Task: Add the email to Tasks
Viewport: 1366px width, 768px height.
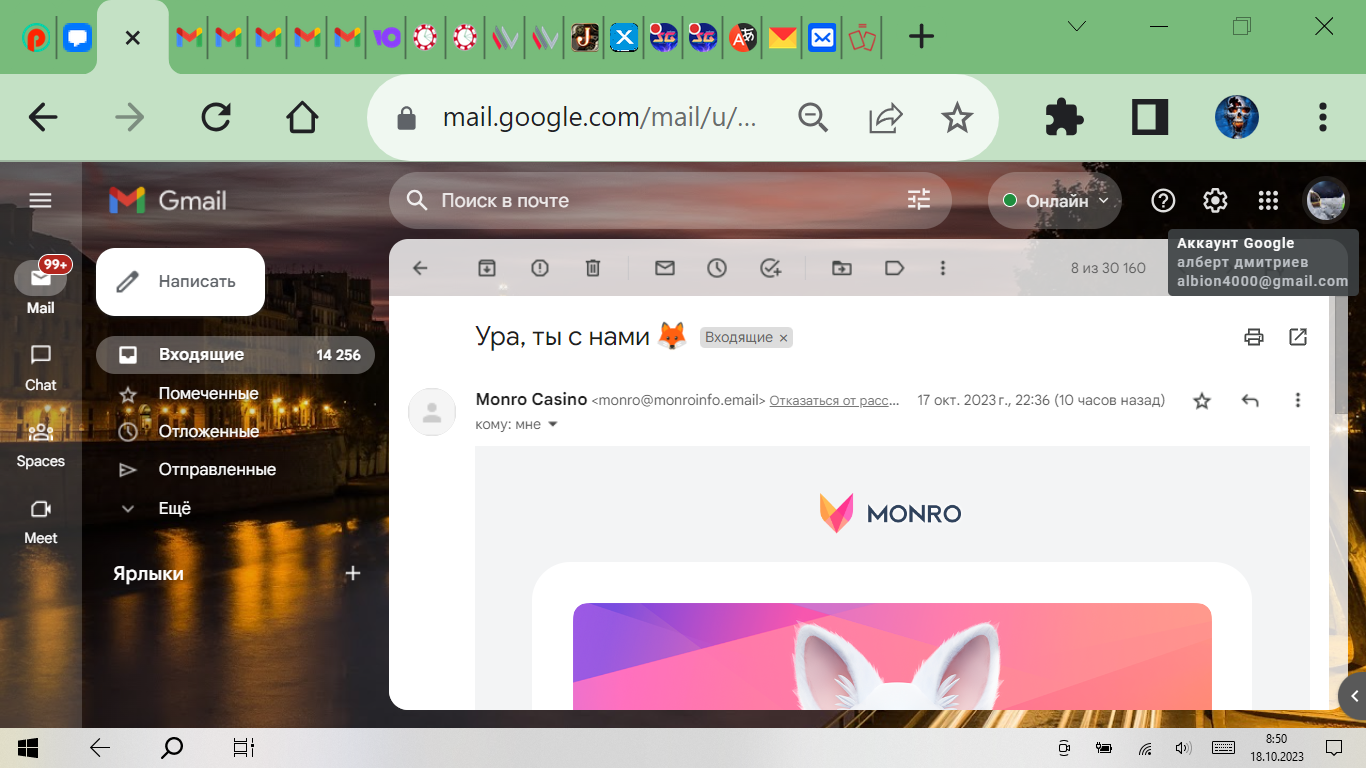Action: (x=770, y=268)
